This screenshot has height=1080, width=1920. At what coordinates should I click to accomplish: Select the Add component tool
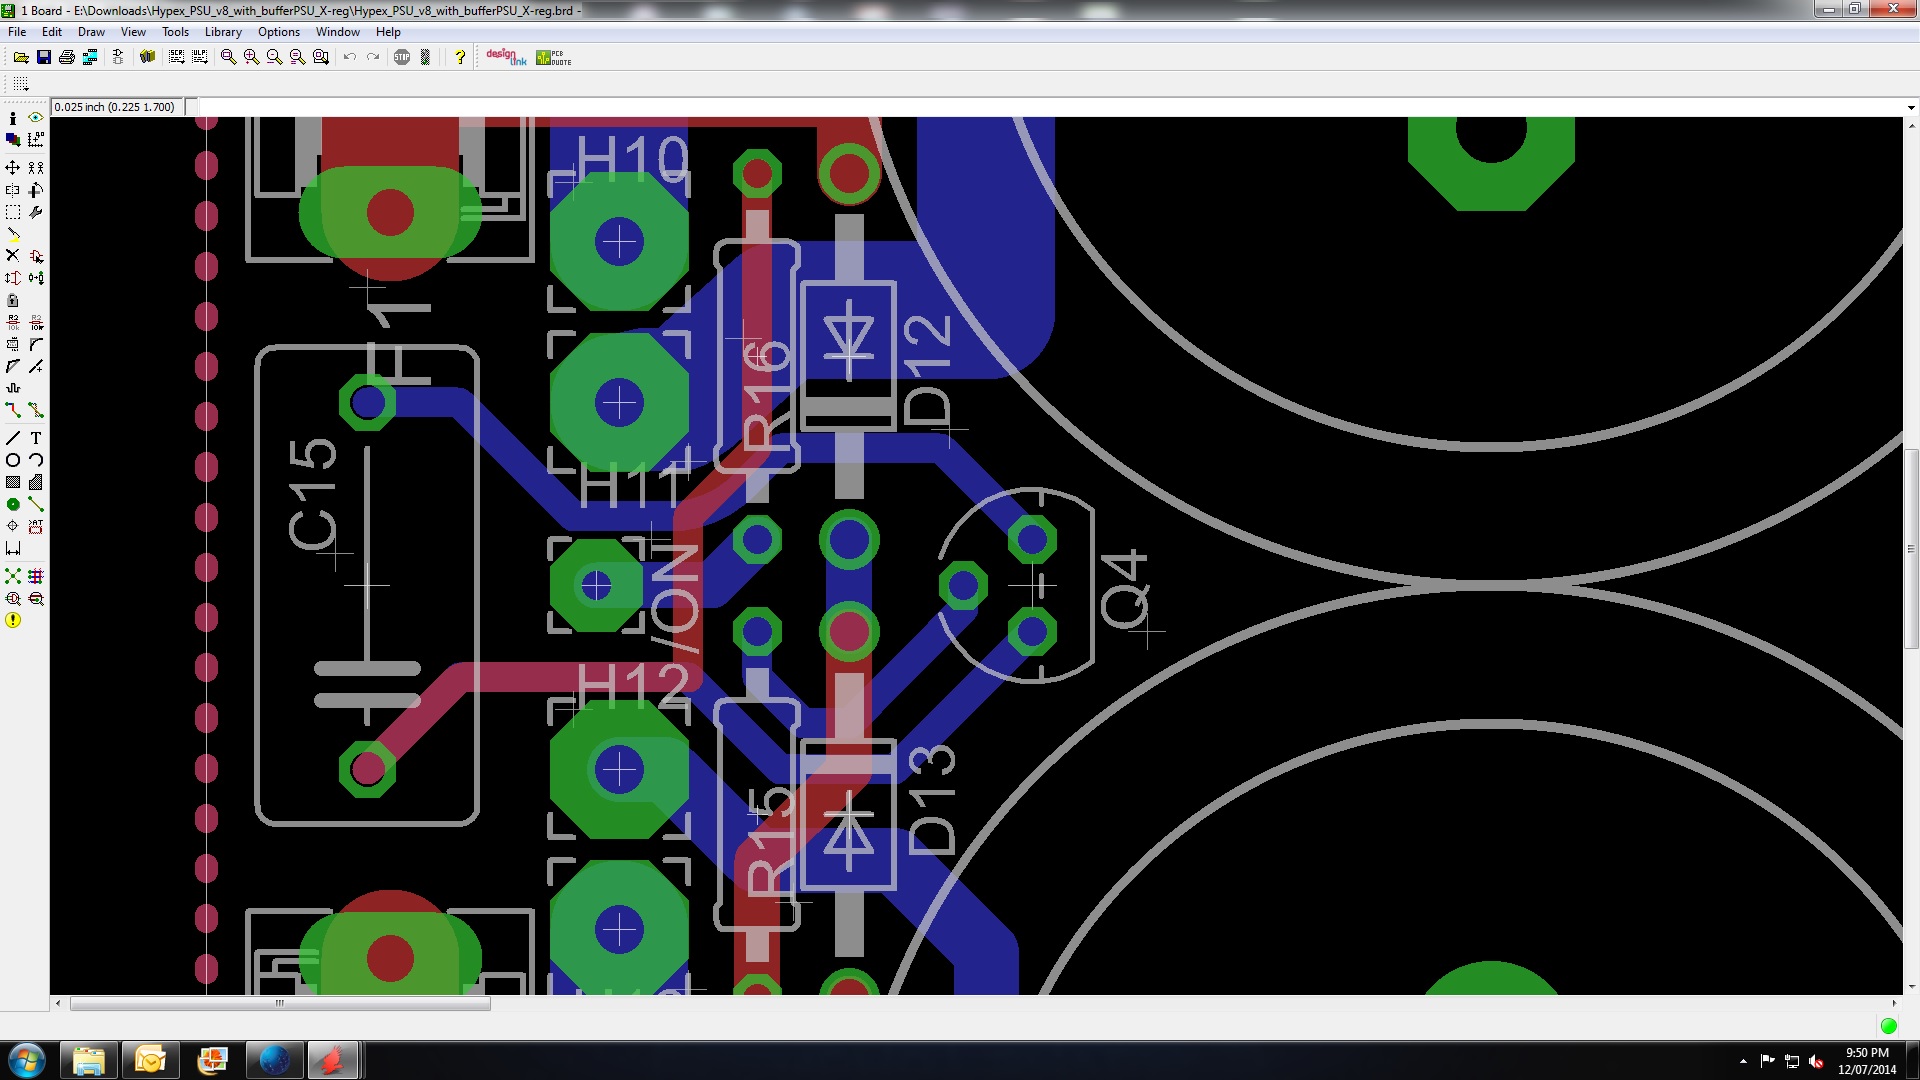pos(36,256)
